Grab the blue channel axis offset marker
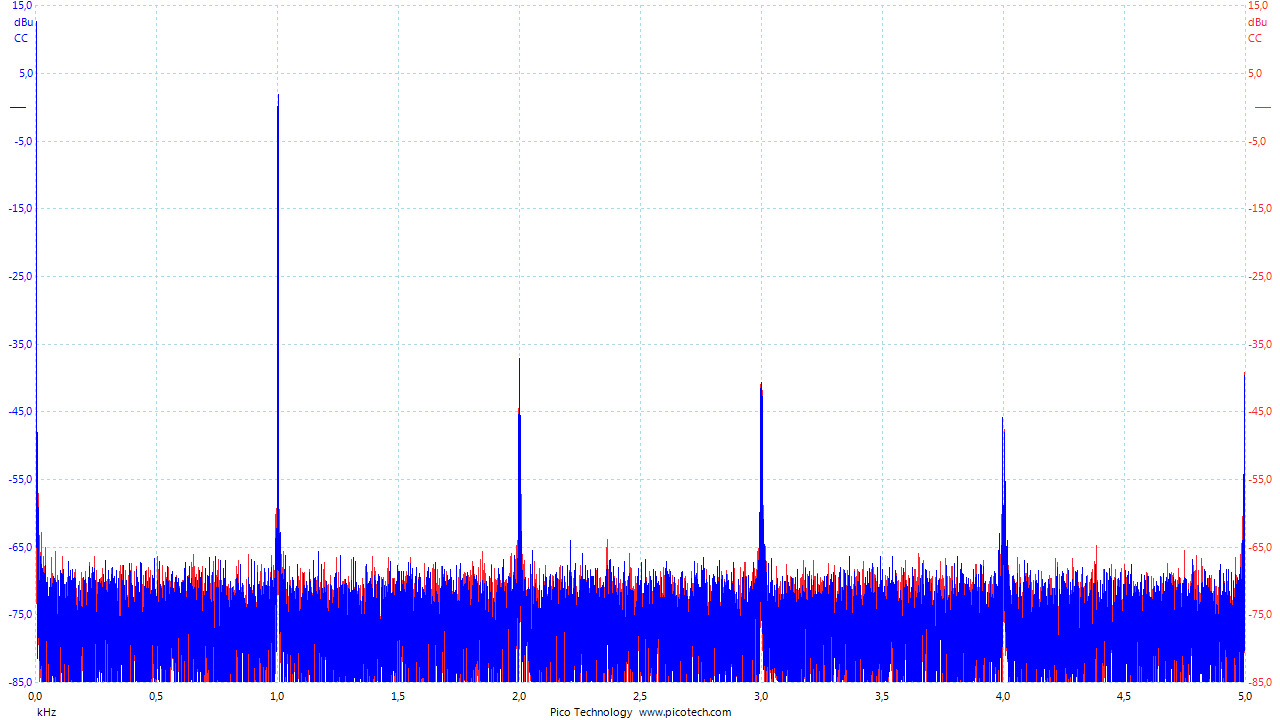 click(x=18, y=107)
